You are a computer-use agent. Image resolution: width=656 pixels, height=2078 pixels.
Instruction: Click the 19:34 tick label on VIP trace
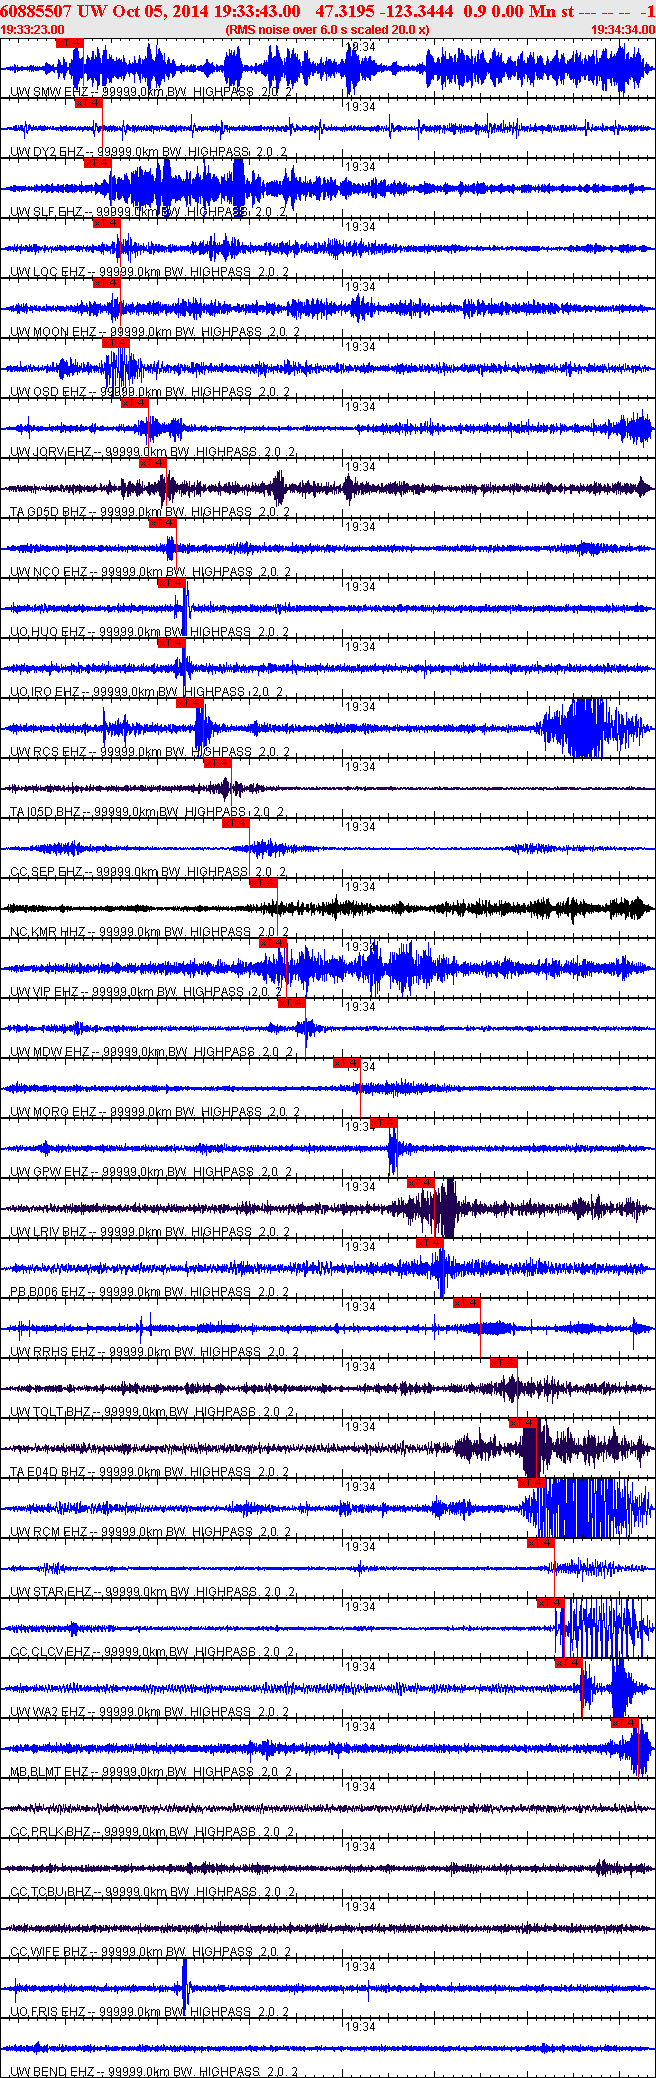coord(360,947)
